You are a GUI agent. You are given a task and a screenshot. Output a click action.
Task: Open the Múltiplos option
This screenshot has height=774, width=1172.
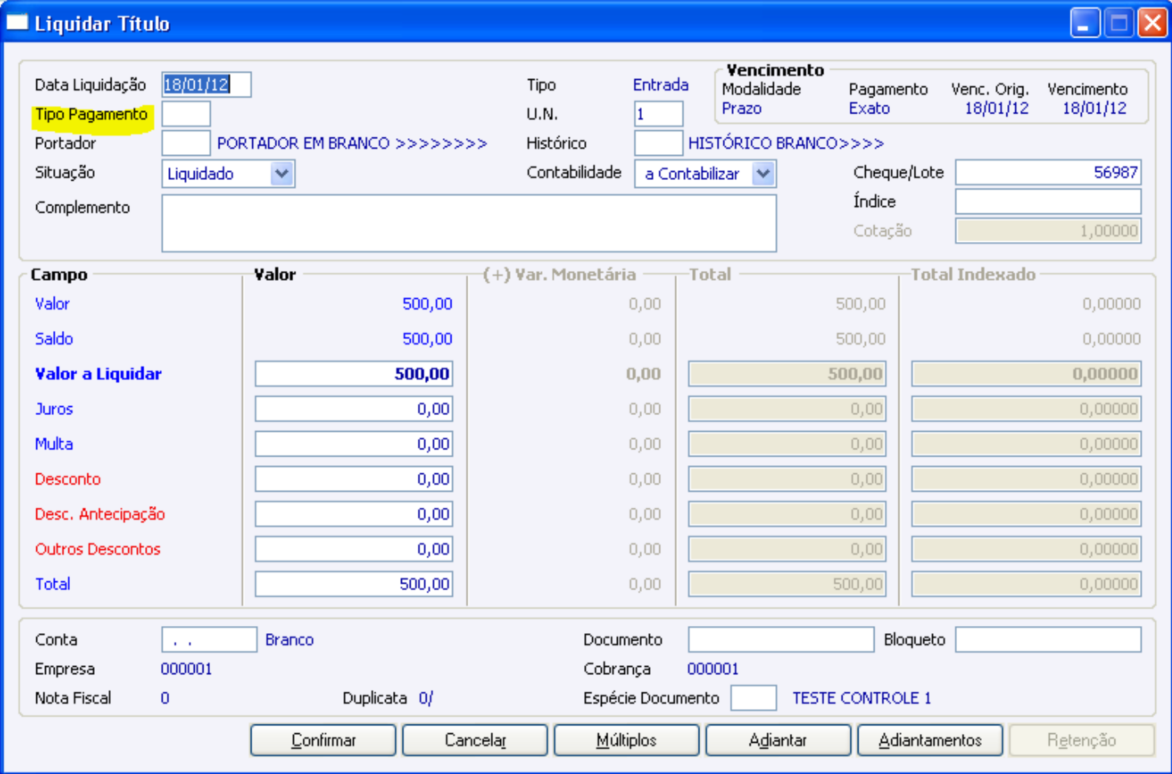point(627,741)
